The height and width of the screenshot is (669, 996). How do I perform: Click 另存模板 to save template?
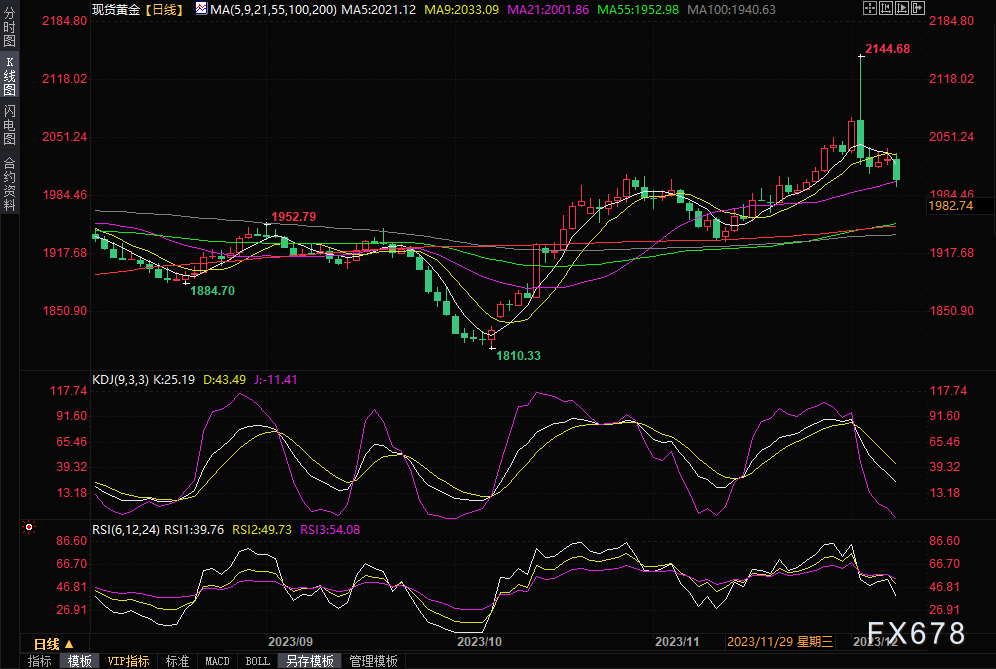(x=308, y=661)
